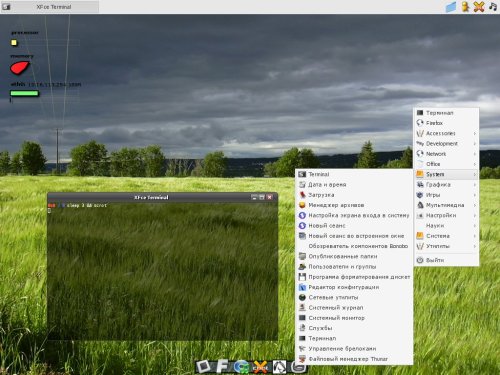This screenshot has width=500, height=375.
Task: Open Terminal in the System submenu
Action: 354,174
